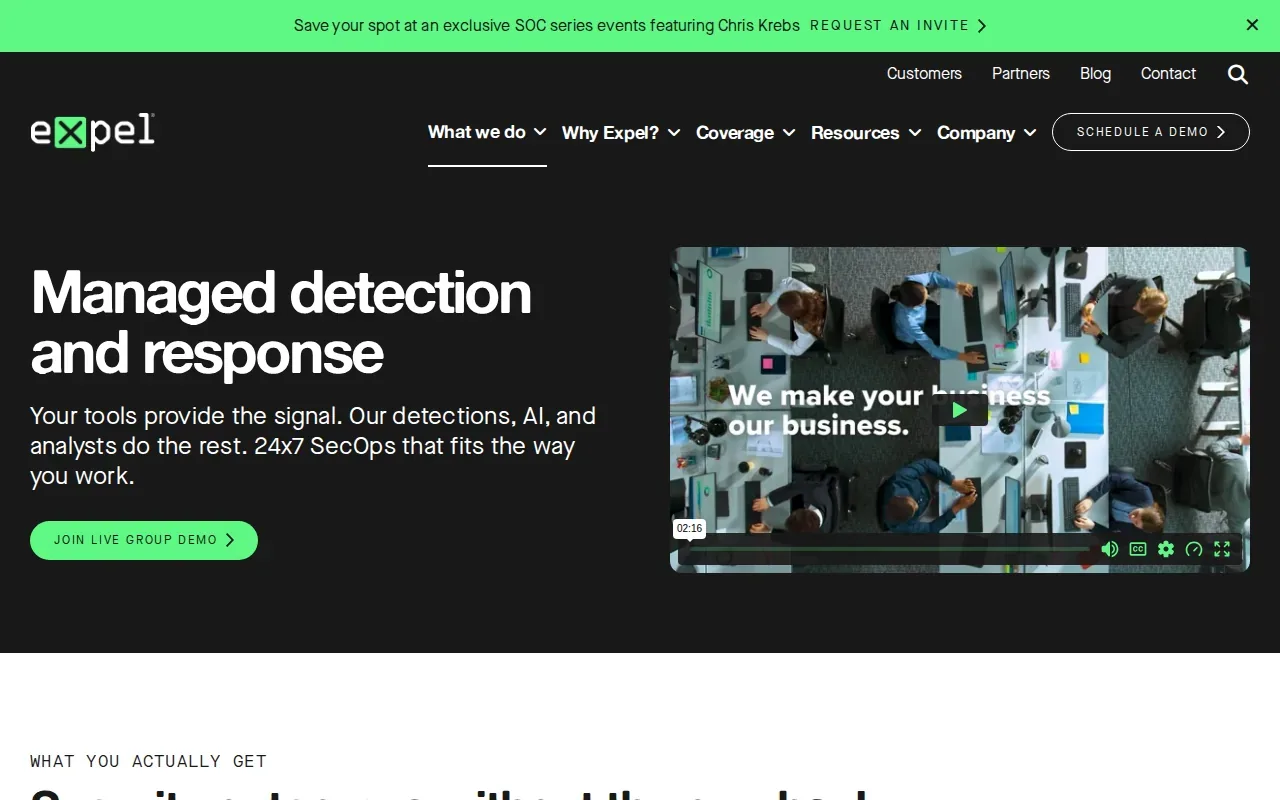Expand the Company menu
Image resolution: width=1280 pixels, height=800 pixels.
(x=987, y=133)
